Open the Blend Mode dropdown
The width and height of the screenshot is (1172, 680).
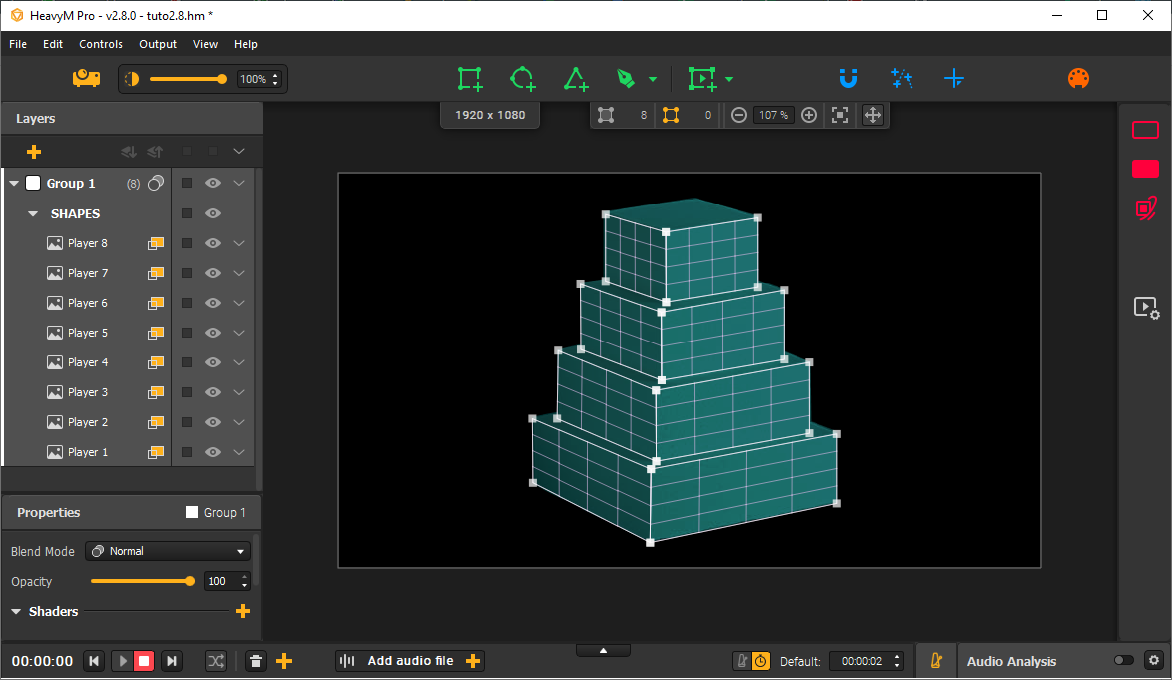coord(167,551)
